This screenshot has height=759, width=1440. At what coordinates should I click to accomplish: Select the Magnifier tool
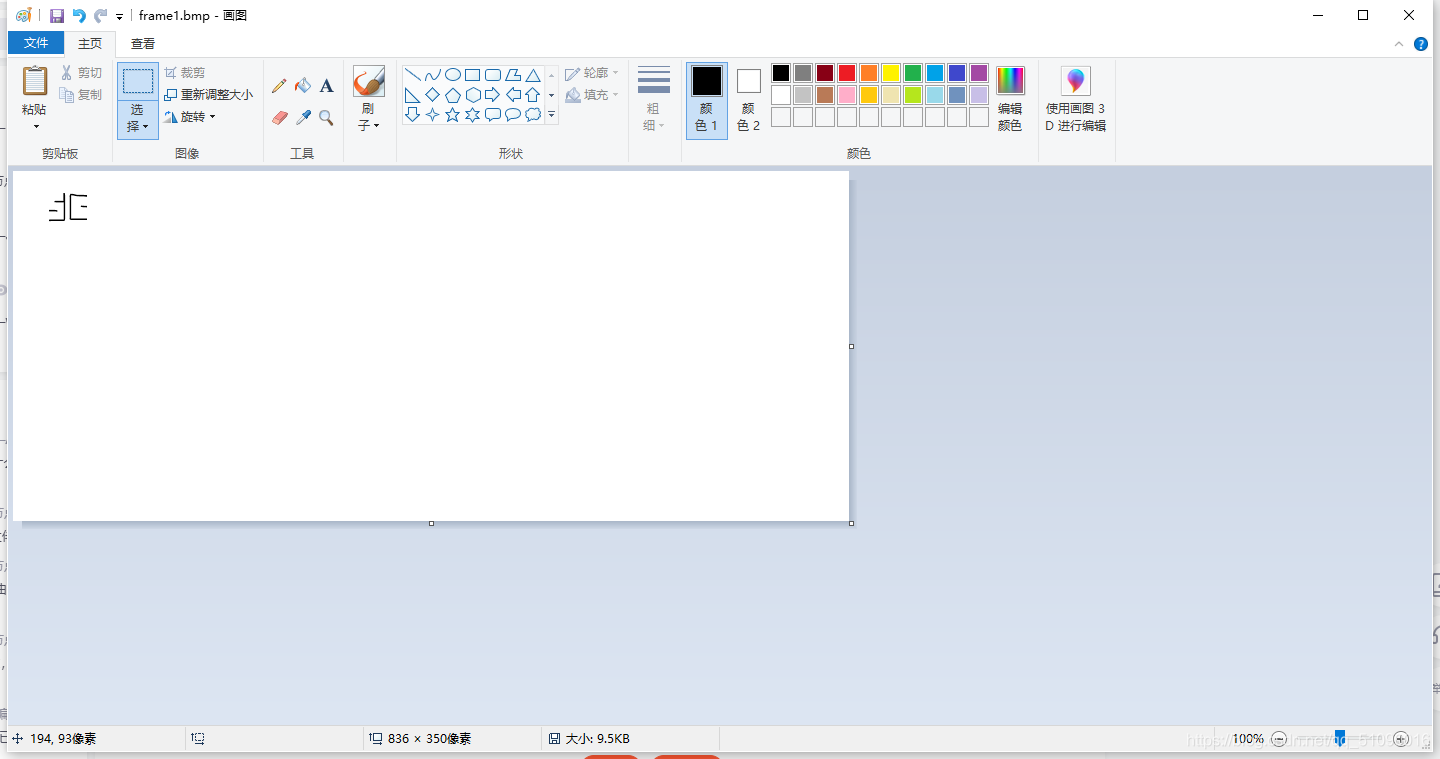(326, 117)
